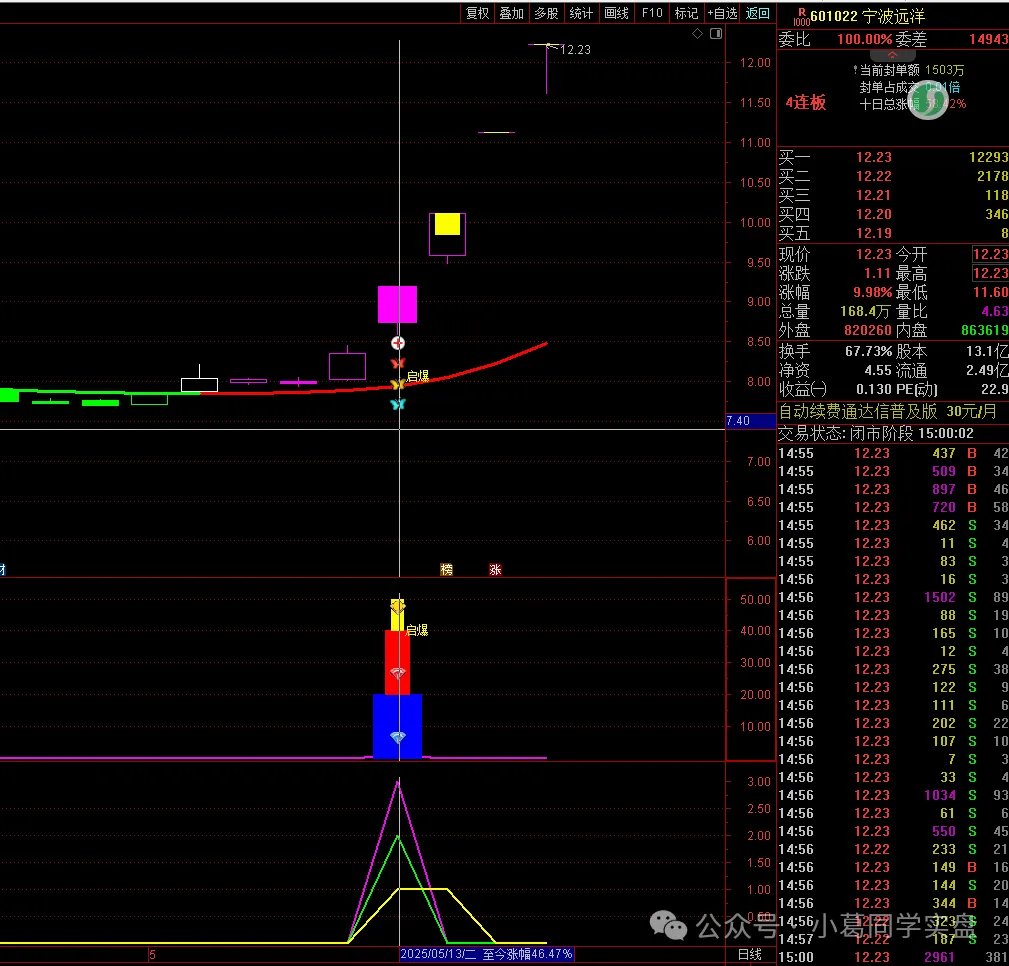The width and height of the screenshot is (1009, 966).
Task: Click the 榜 badge under the chart
Action: (447, 570)
